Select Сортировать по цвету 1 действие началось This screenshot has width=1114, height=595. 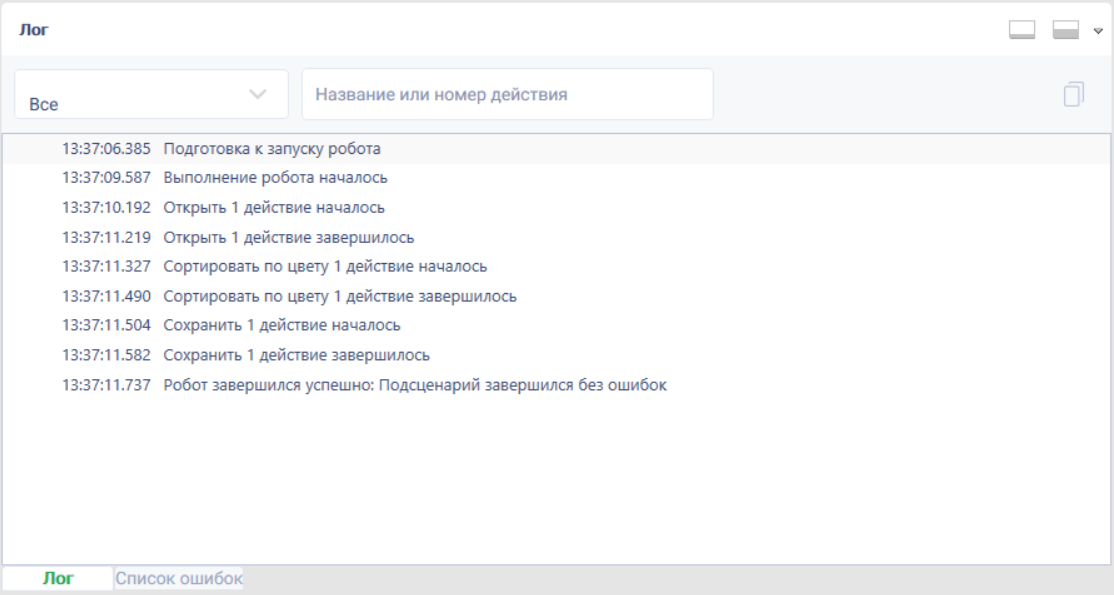click(x=556, y=267)
